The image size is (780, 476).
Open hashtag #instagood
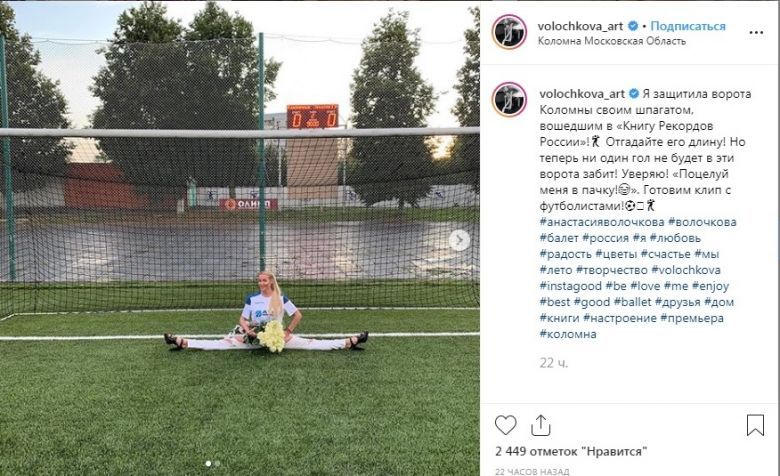(x=571, y=286)
